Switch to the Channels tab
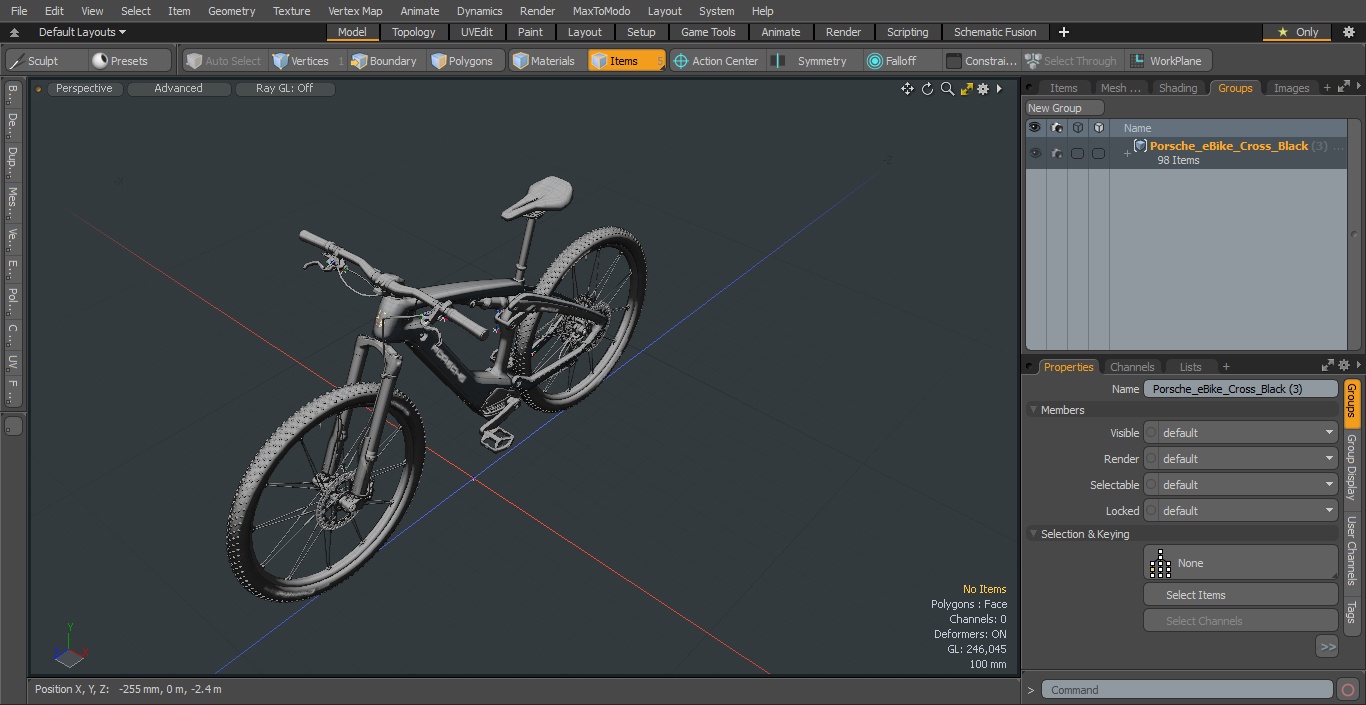Screen dimensions: 1366x705 pos(1132,367)
